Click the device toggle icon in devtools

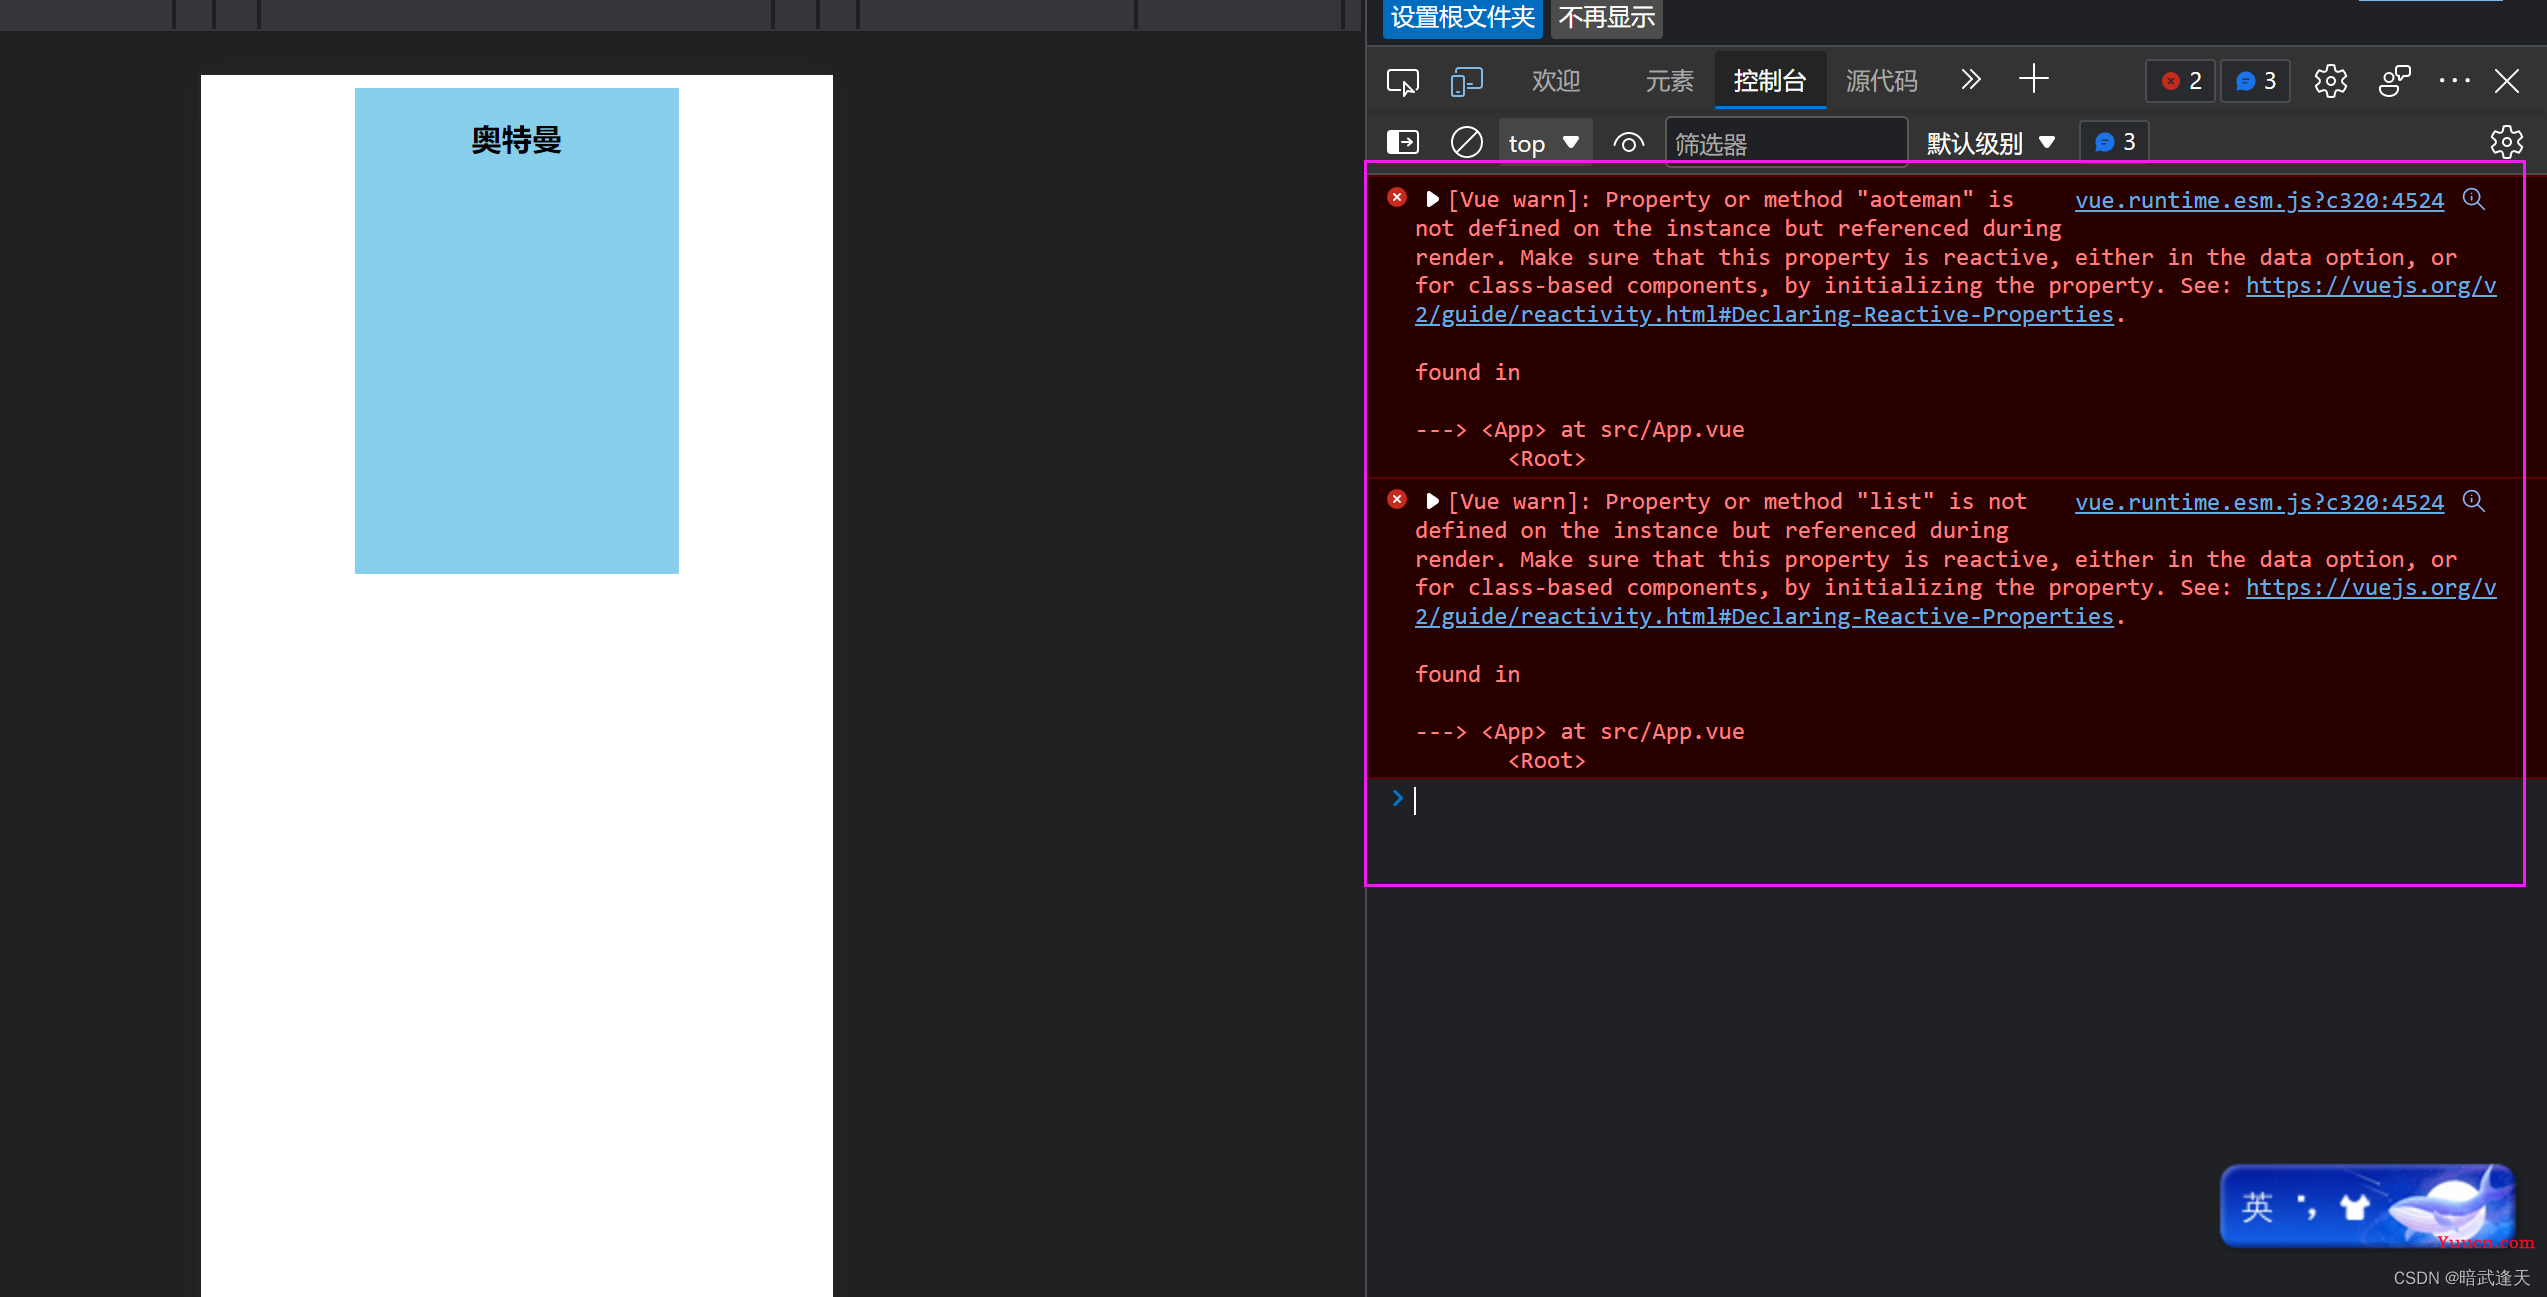pos(1465,79)
